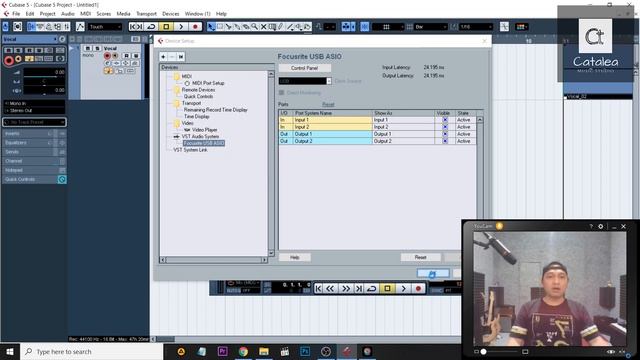Click the toolbar Record button
This screenshot has width=640, height=360.
point(195,27)
